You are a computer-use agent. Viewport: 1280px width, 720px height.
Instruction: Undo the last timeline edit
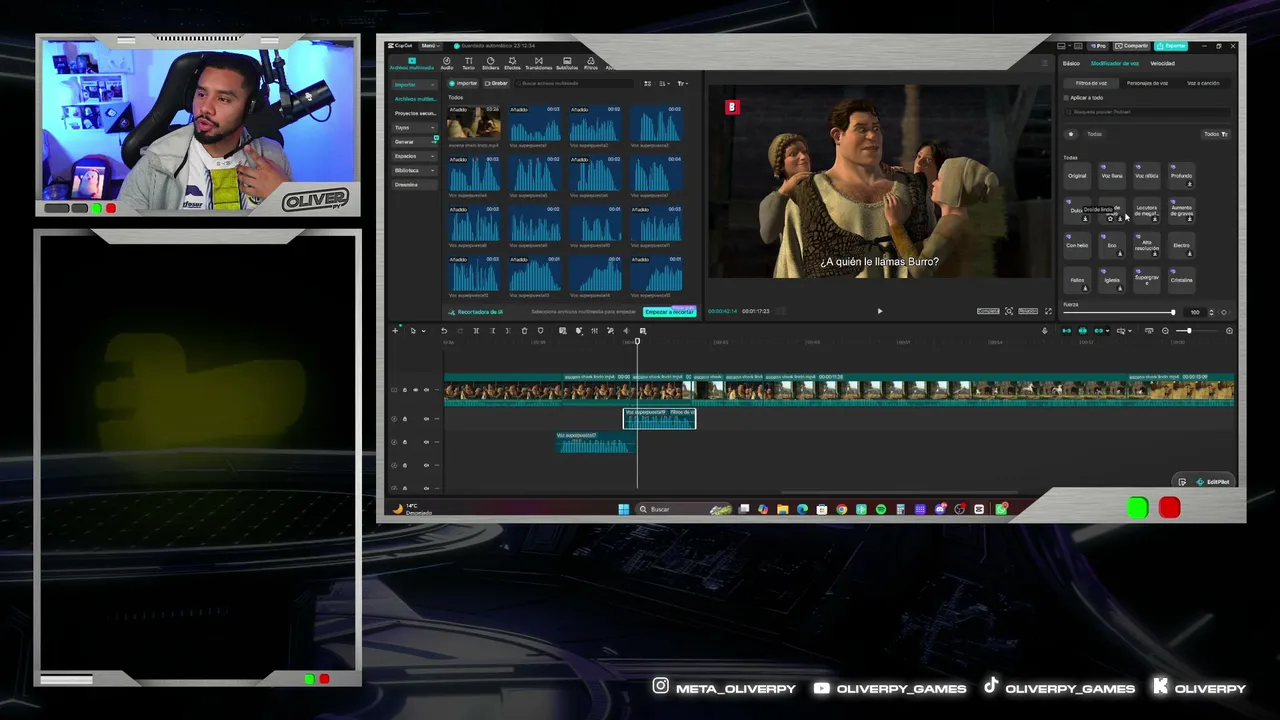pos(444,331)
